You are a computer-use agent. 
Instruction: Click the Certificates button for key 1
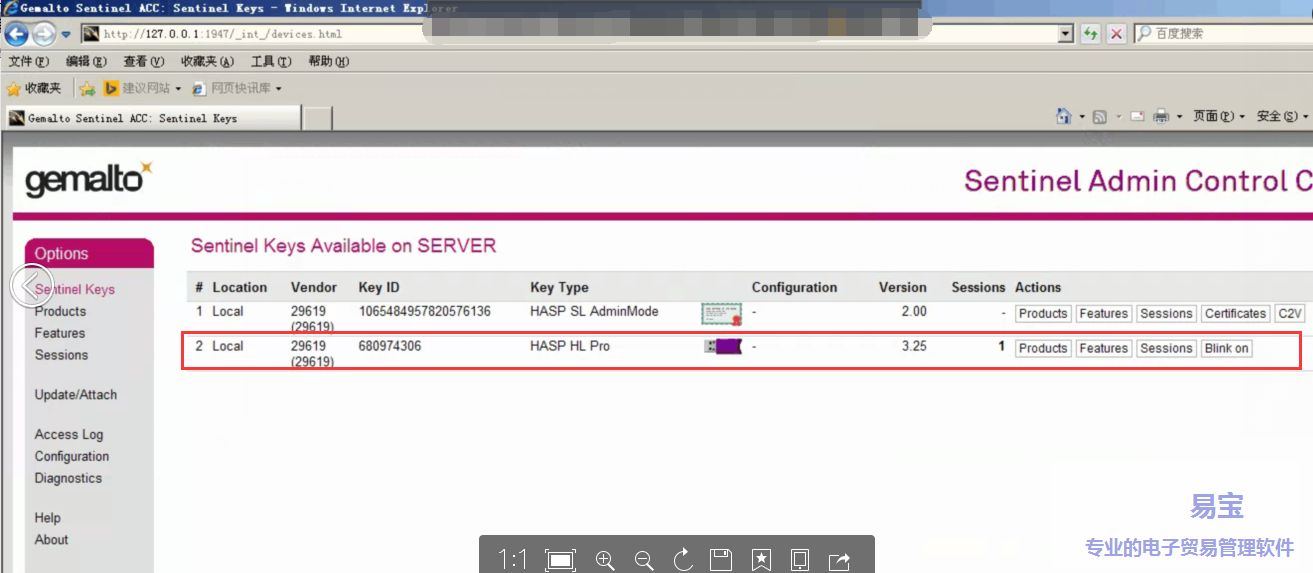pos(1235,313)
